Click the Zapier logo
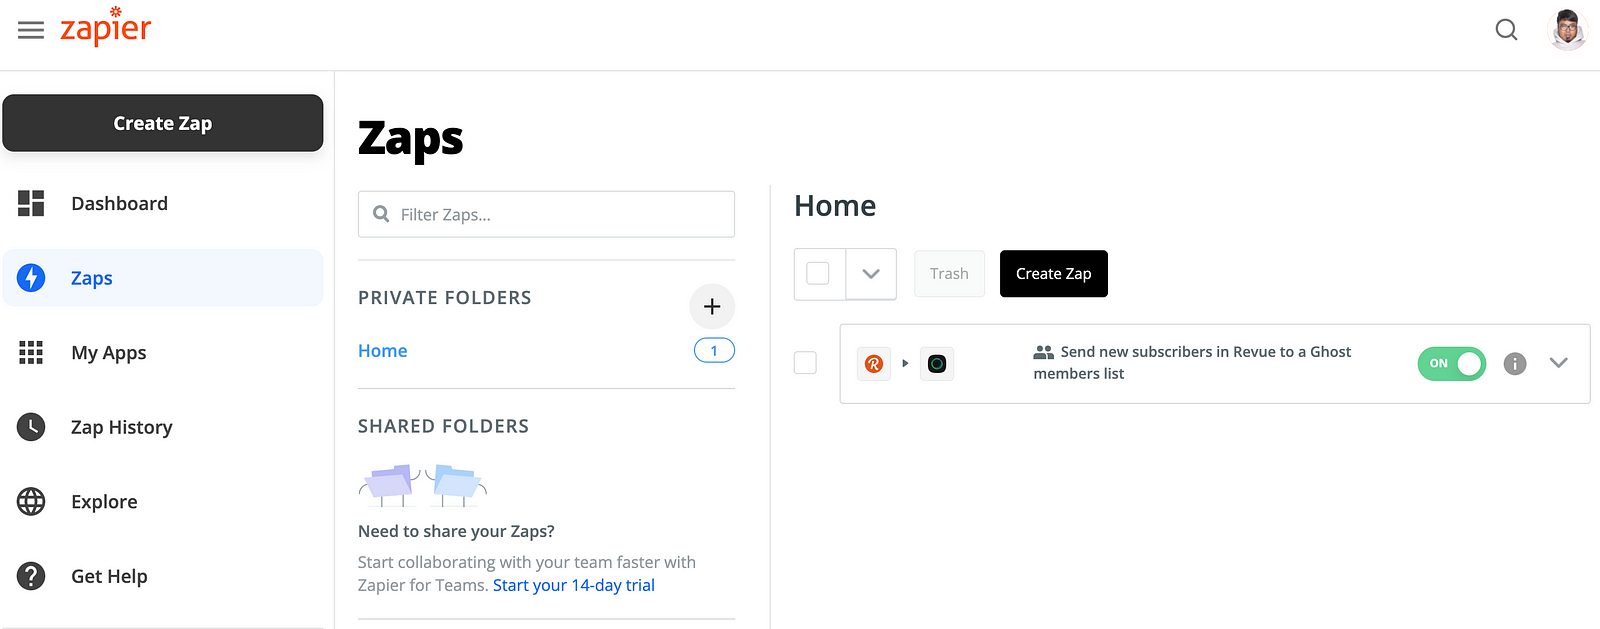This screenshot has width=1600, height=629. (106, 28)
